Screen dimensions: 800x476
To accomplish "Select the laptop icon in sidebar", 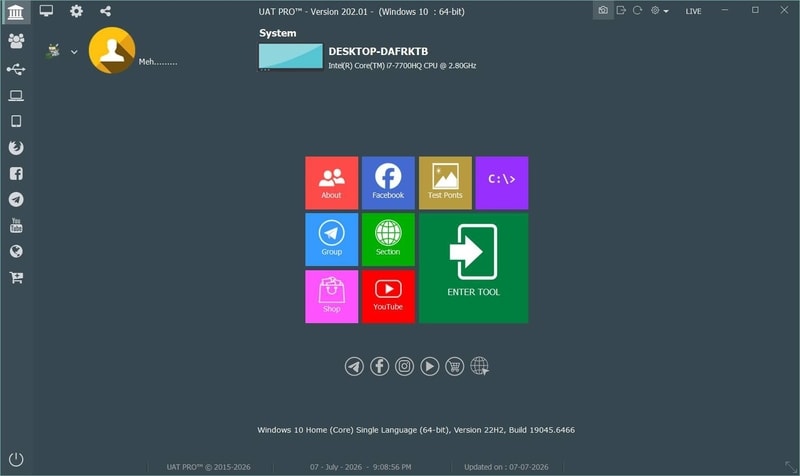I will [16, 95].
